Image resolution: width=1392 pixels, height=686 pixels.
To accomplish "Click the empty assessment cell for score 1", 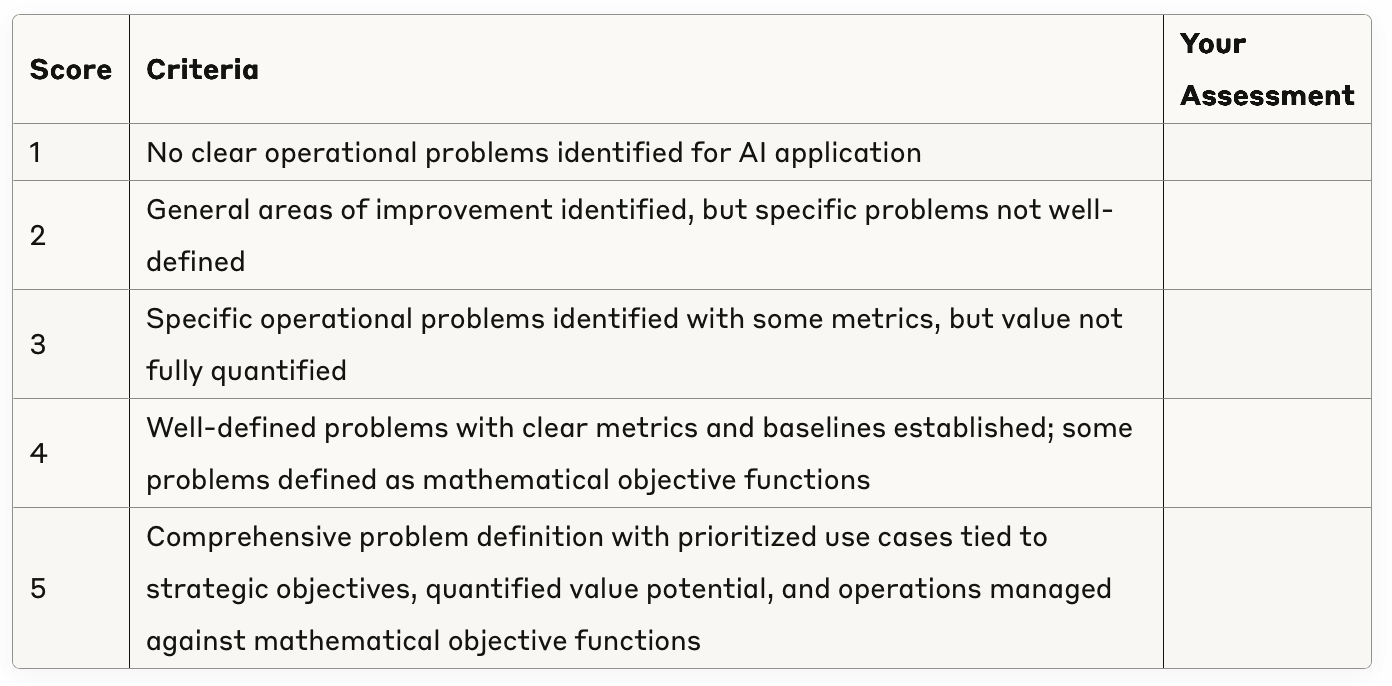I will pos(1266,153).
